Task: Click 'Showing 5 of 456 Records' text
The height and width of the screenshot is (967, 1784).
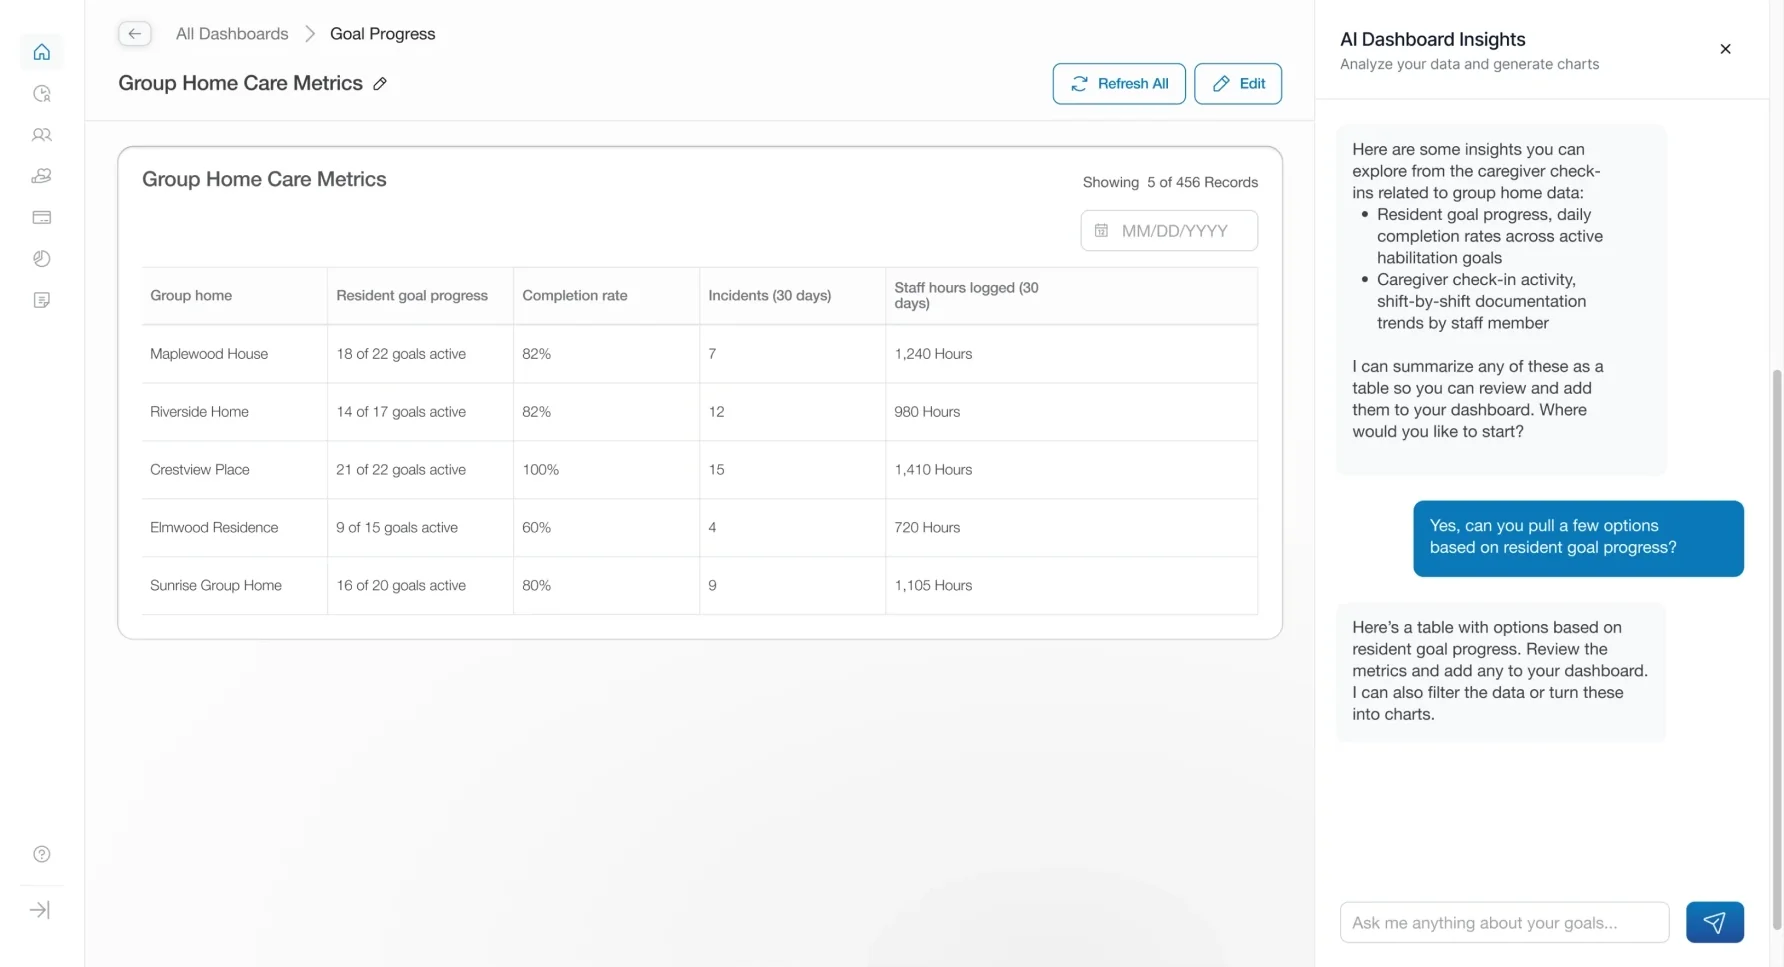Action: [x=1170, y=182]
